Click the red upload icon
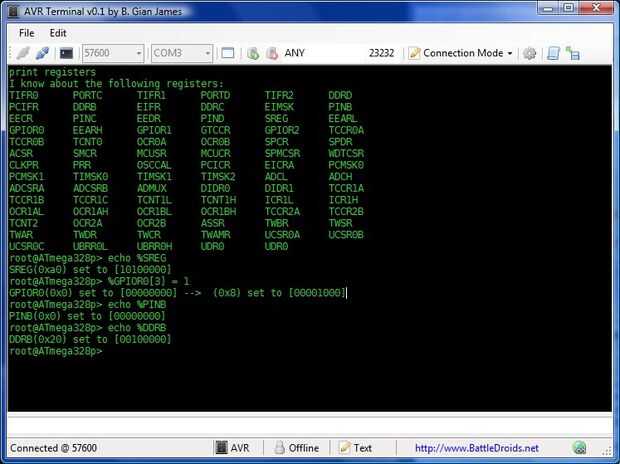 click(x=272, y=53)
